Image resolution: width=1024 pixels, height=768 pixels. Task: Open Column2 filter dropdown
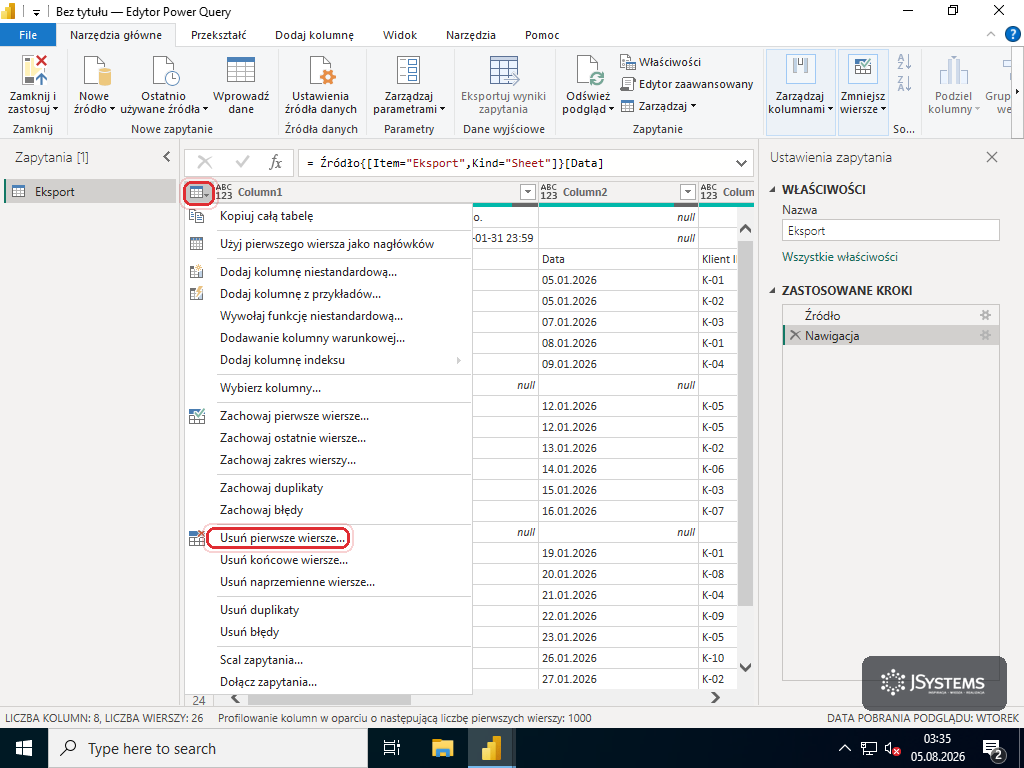(x=687, y=192)
